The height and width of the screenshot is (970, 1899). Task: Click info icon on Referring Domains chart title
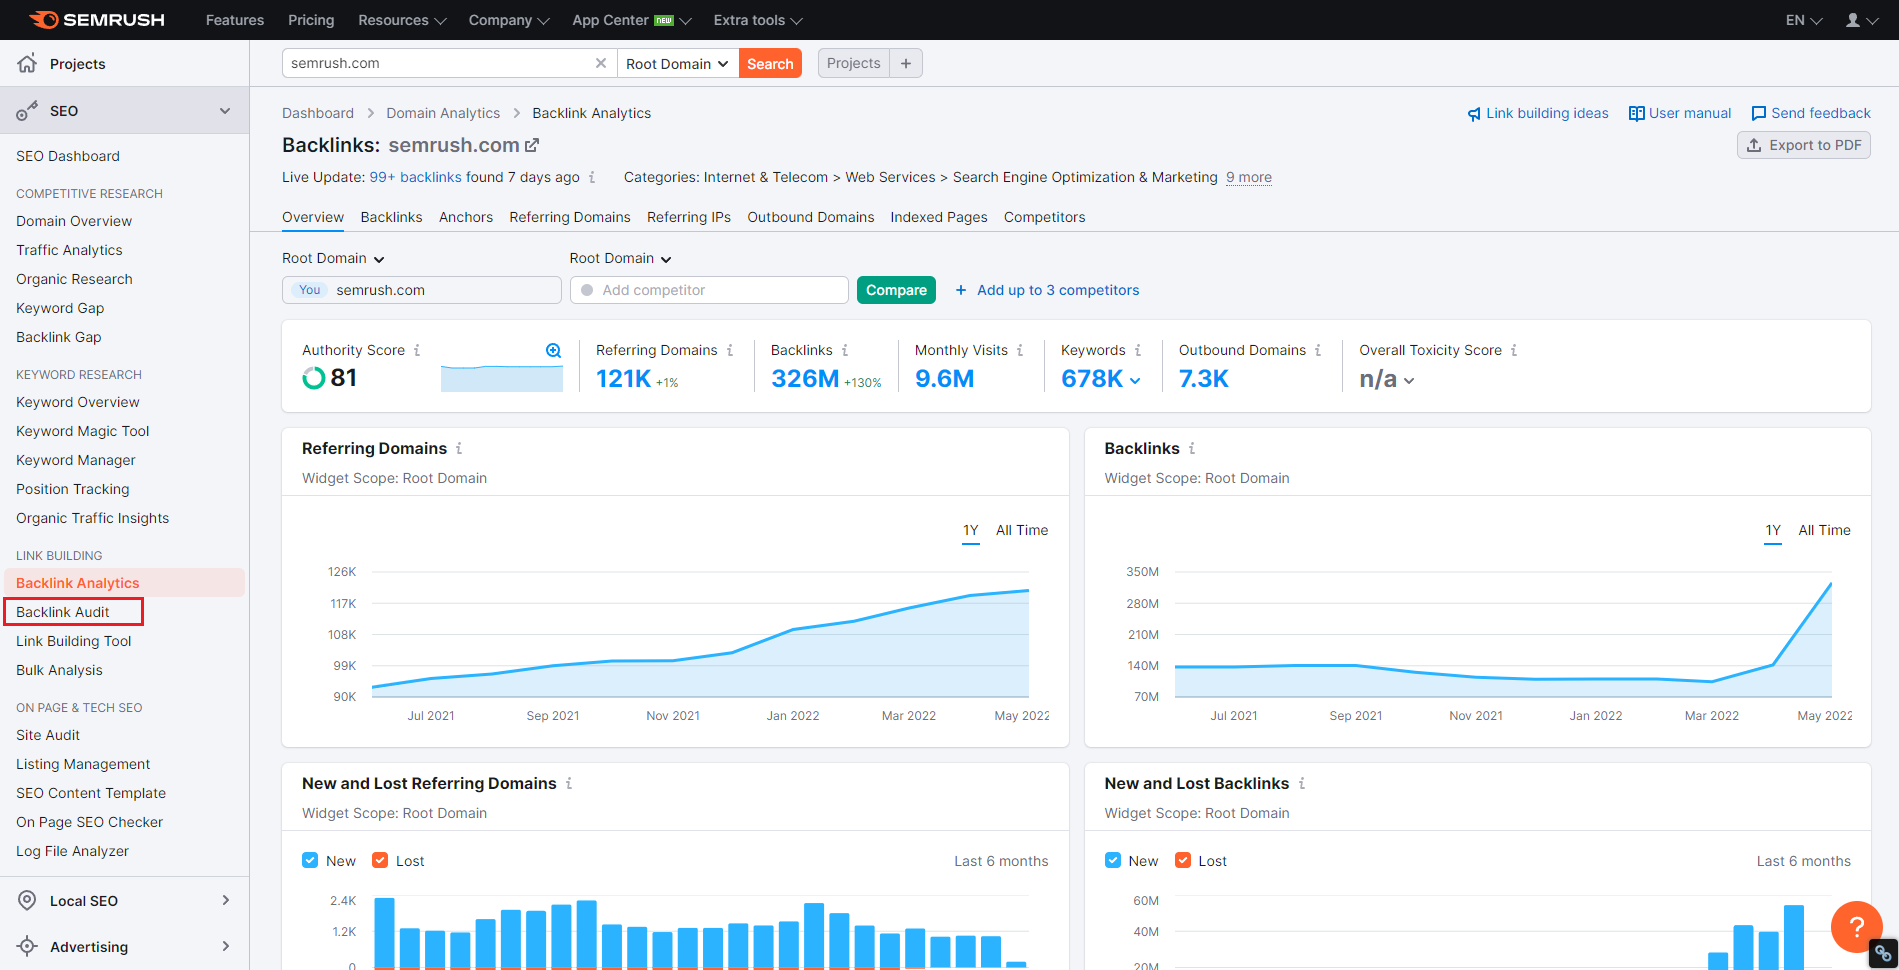pos(459,448)
